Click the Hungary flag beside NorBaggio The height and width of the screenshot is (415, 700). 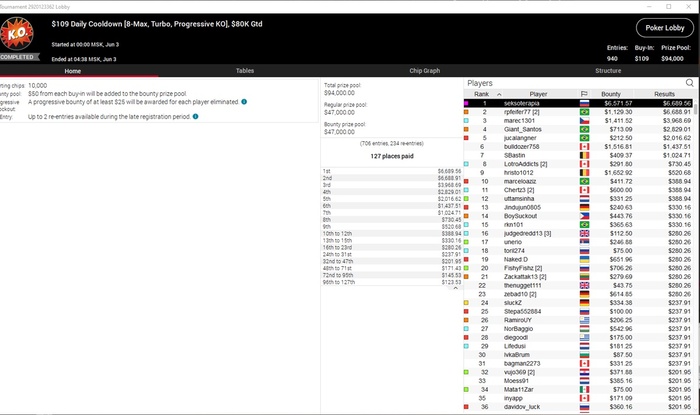584,329
